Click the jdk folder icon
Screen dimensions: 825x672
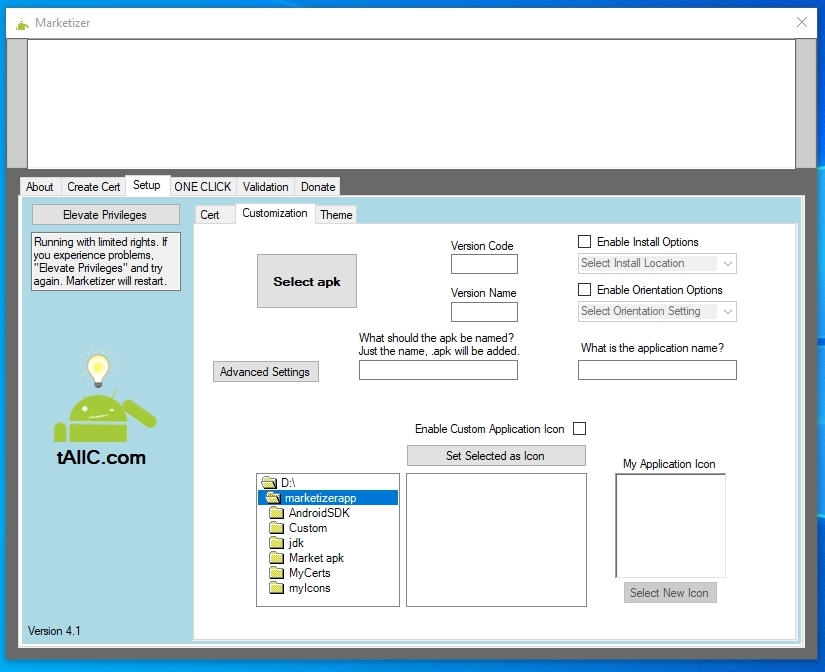click(276, 543)
